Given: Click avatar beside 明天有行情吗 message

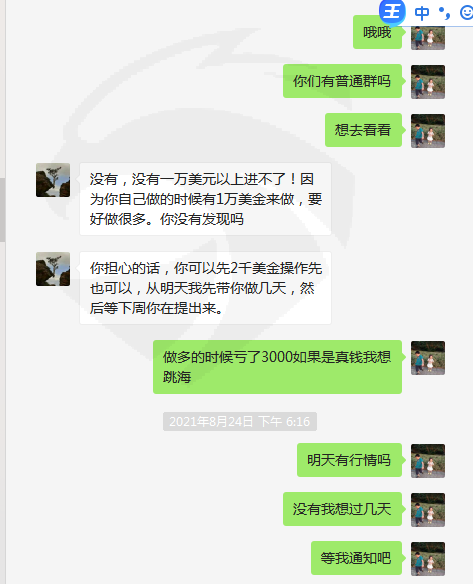Looking at the screenshot, I should tap(428, 461).
